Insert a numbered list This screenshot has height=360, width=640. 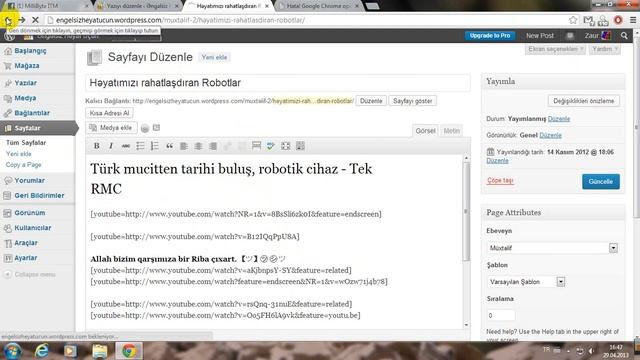155,146
